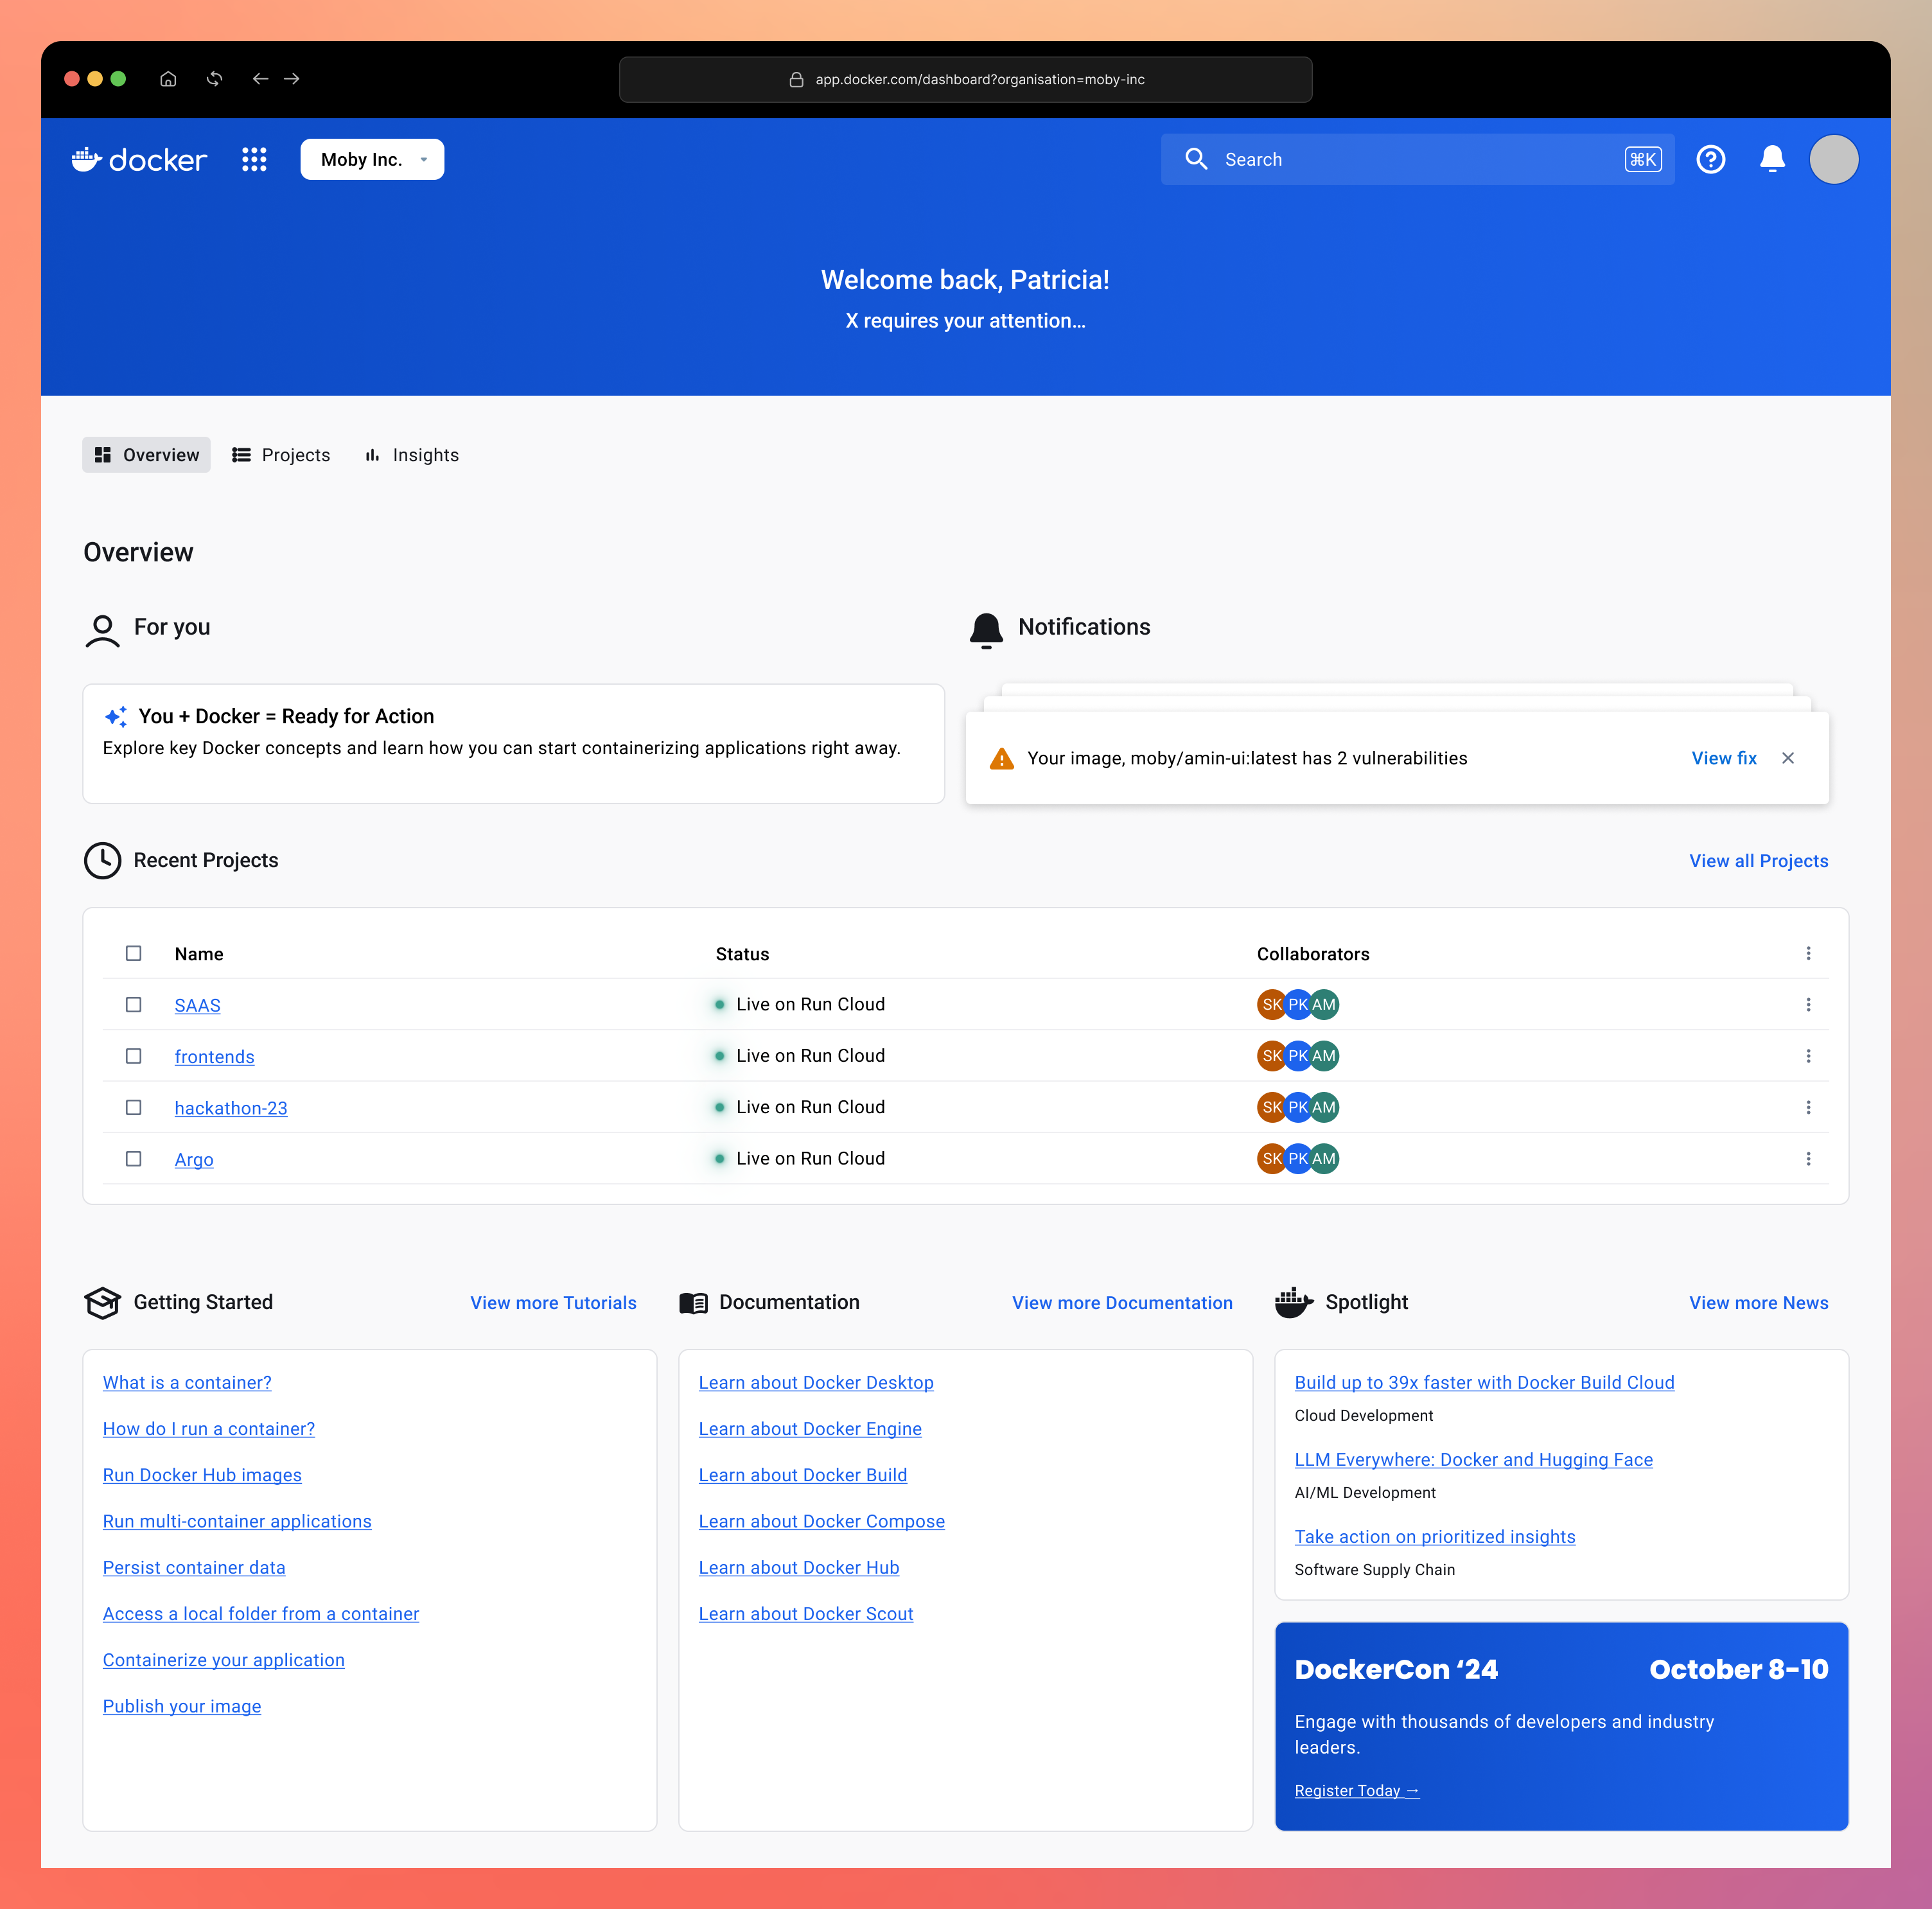Click the View fix link
This screenshot has height=1909, width=1932.
[1723, 758]
